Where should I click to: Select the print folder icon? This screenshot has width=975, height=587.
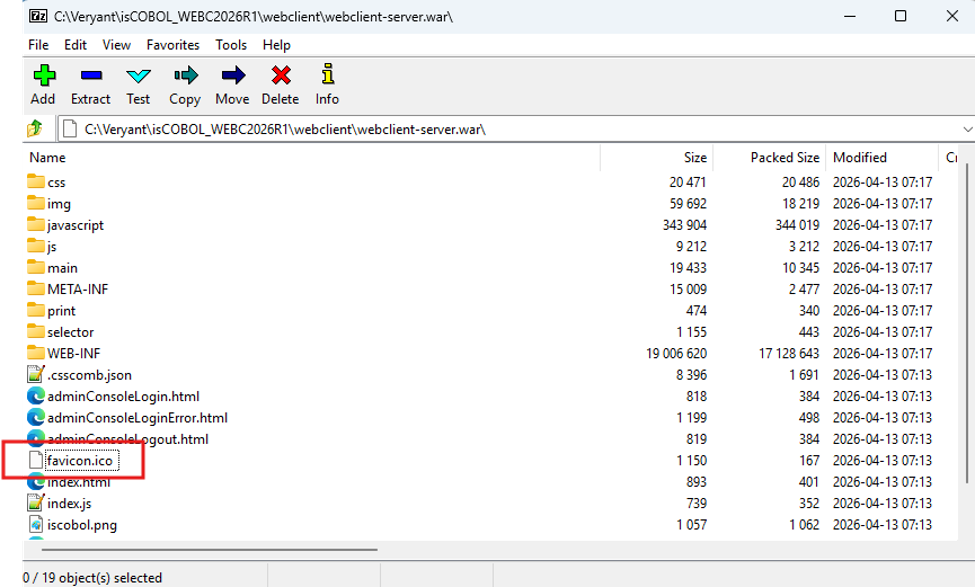[36, 310]
